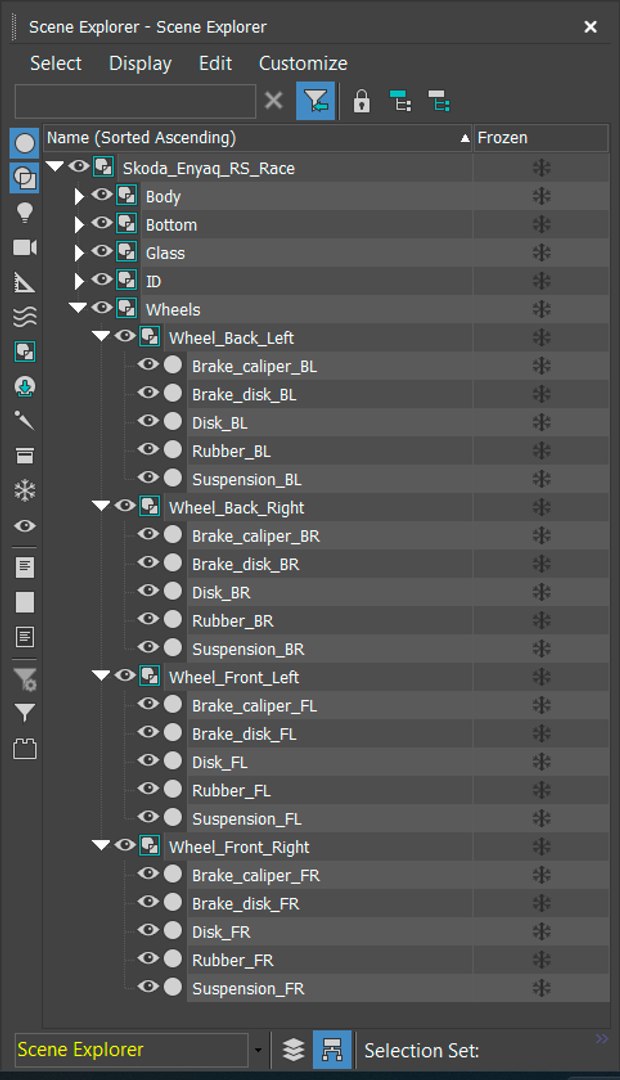
Task: Expand the Body group
Action: pos(79,196)
